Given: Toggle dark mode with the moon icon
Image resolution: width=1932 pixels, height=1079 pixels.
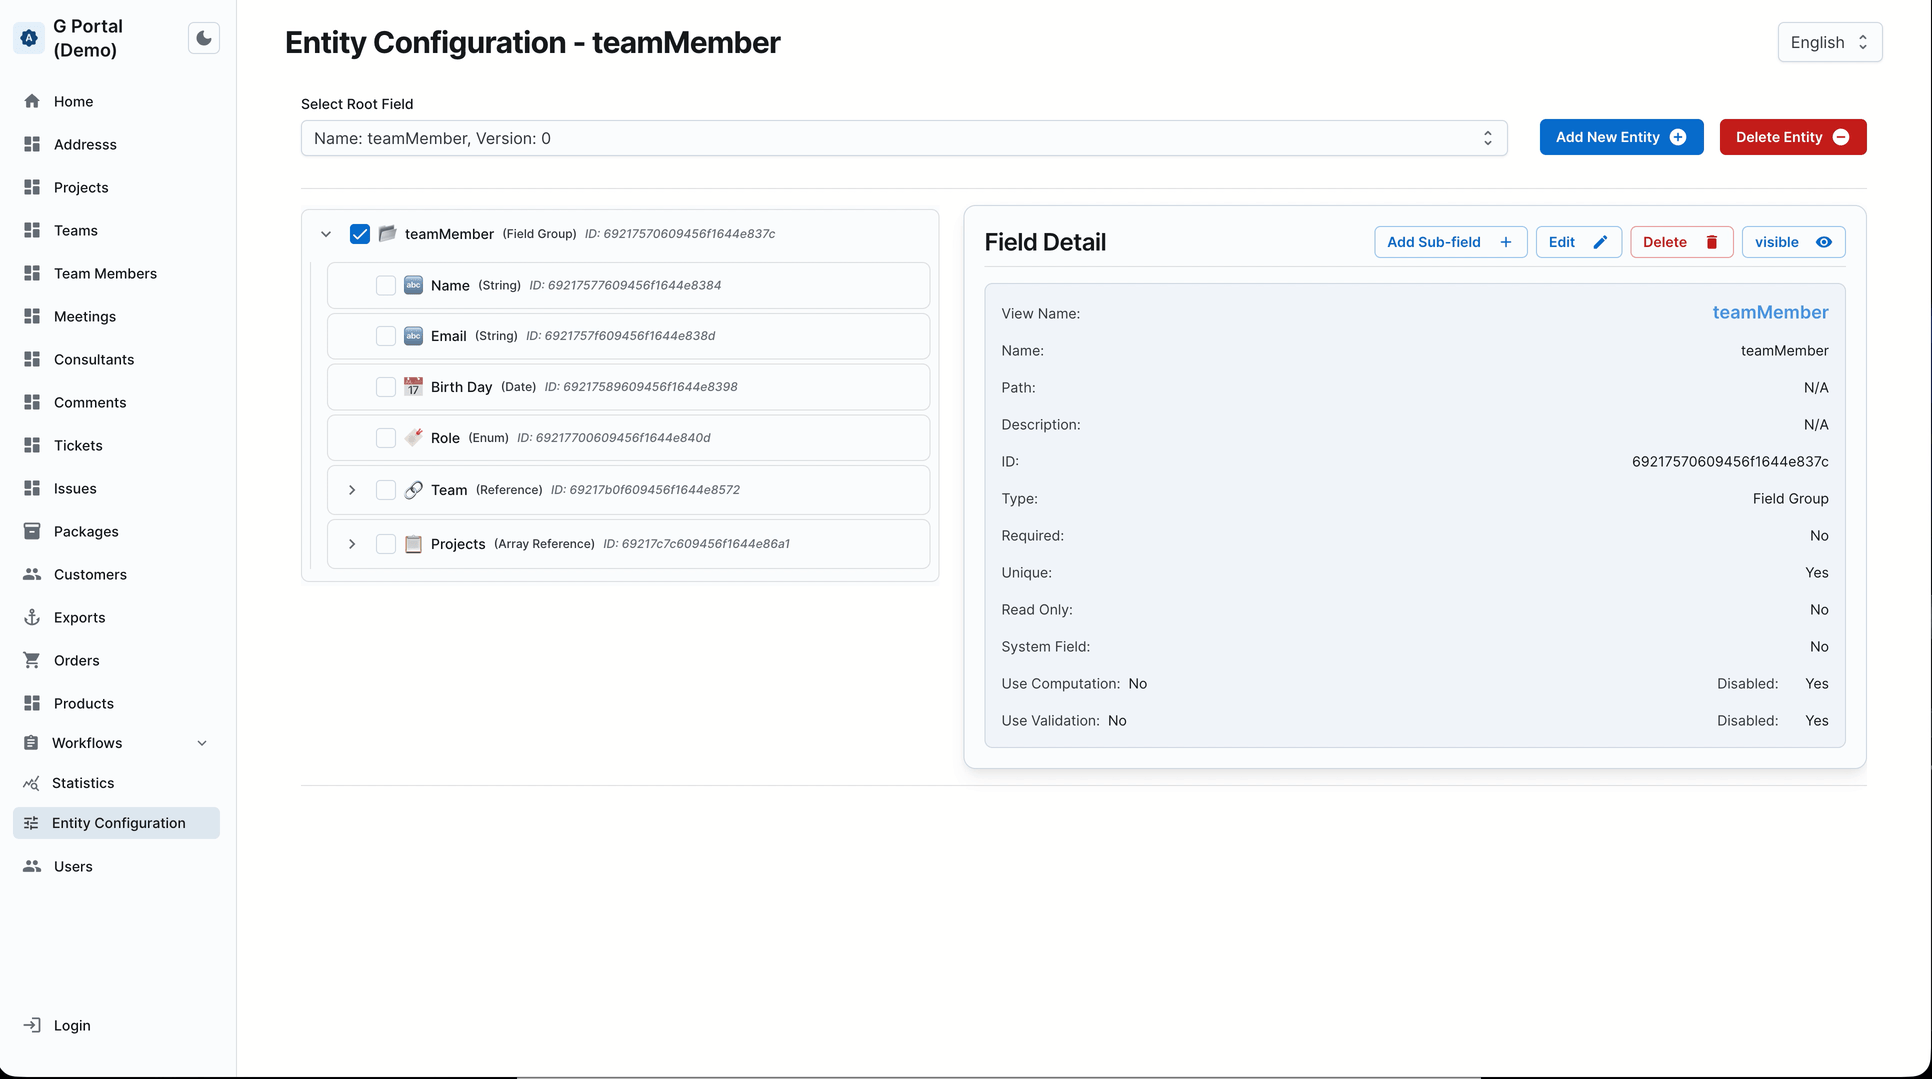Looking at the screenshot, I should pos(203,37).
